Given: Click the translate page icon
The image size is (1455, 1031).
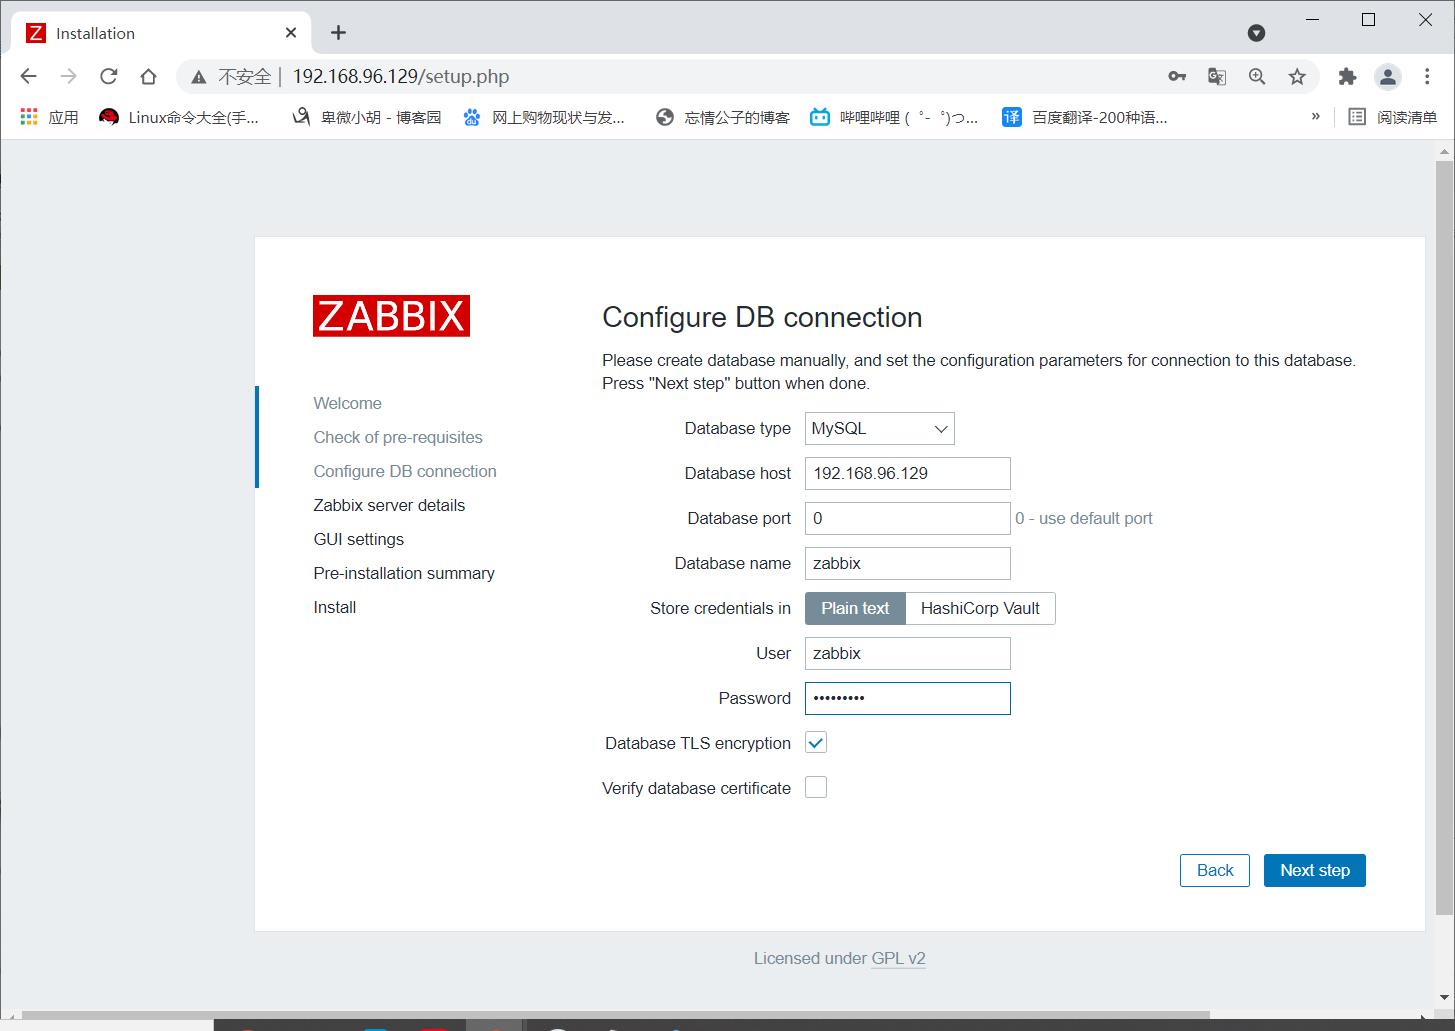Looking at the screenshot, I should (1217, 76).
